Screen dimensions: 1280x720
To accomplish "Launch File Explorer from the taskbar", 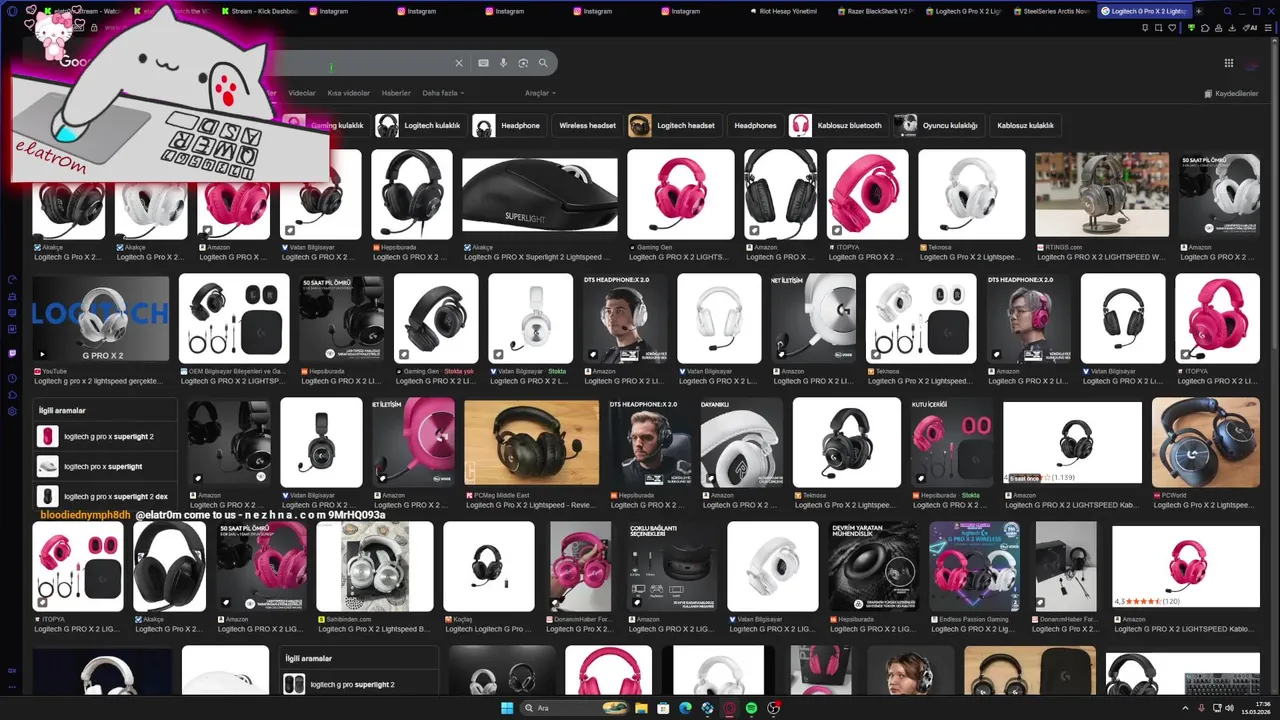I will 640,708.
